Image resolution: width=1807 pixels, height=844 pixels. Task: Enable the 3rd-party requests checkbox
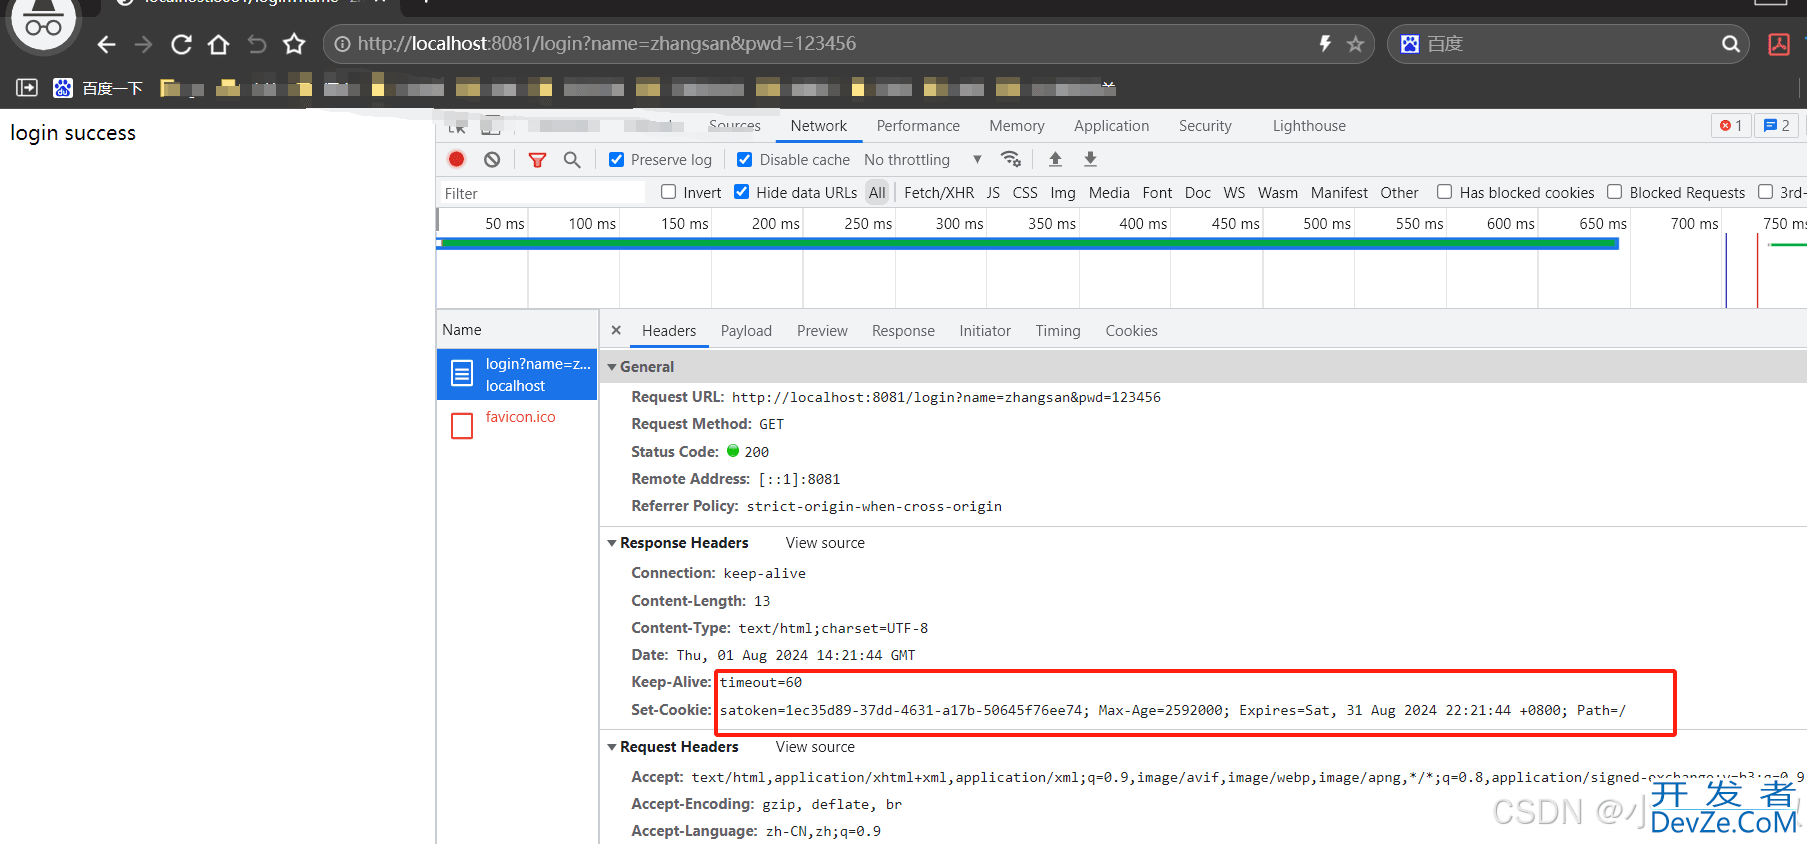[1766, 192]
